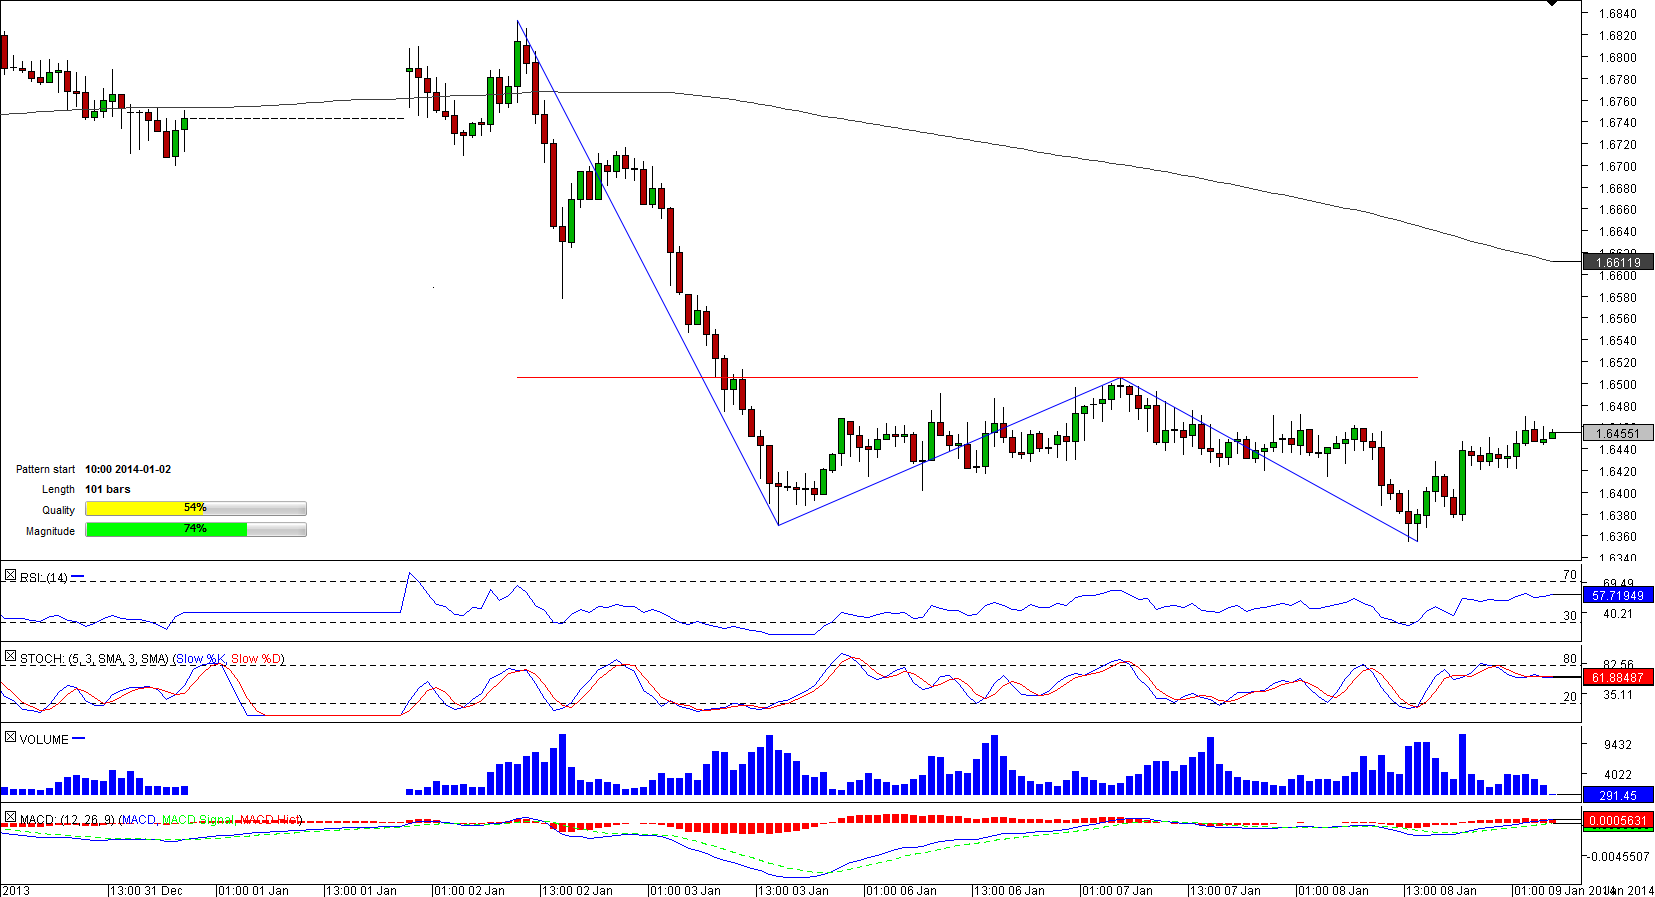Click the RSI blue line legend marker
This screenshot has height=897, width=1655.
pos(78,577)
